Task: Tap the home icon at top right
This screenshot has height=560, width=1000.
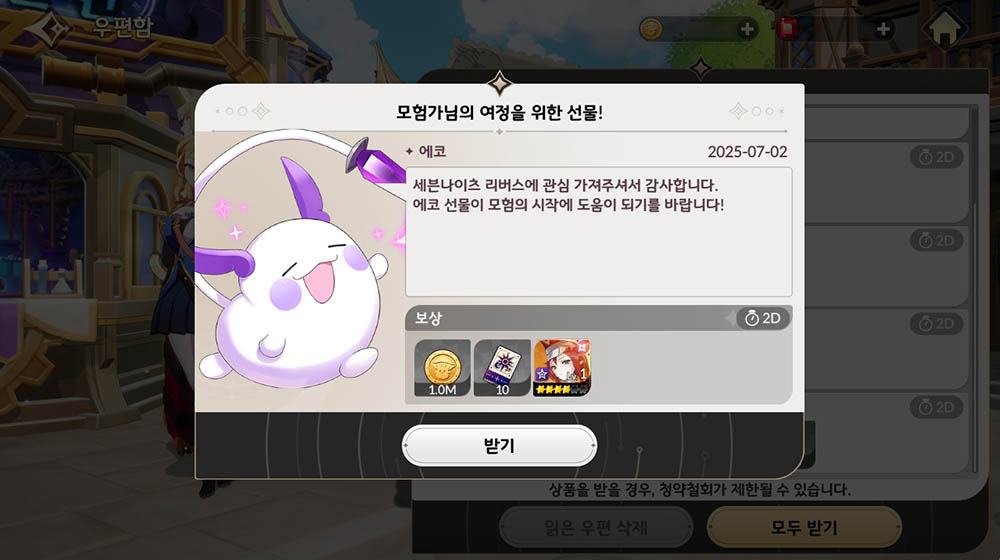Action: point(945,29)
